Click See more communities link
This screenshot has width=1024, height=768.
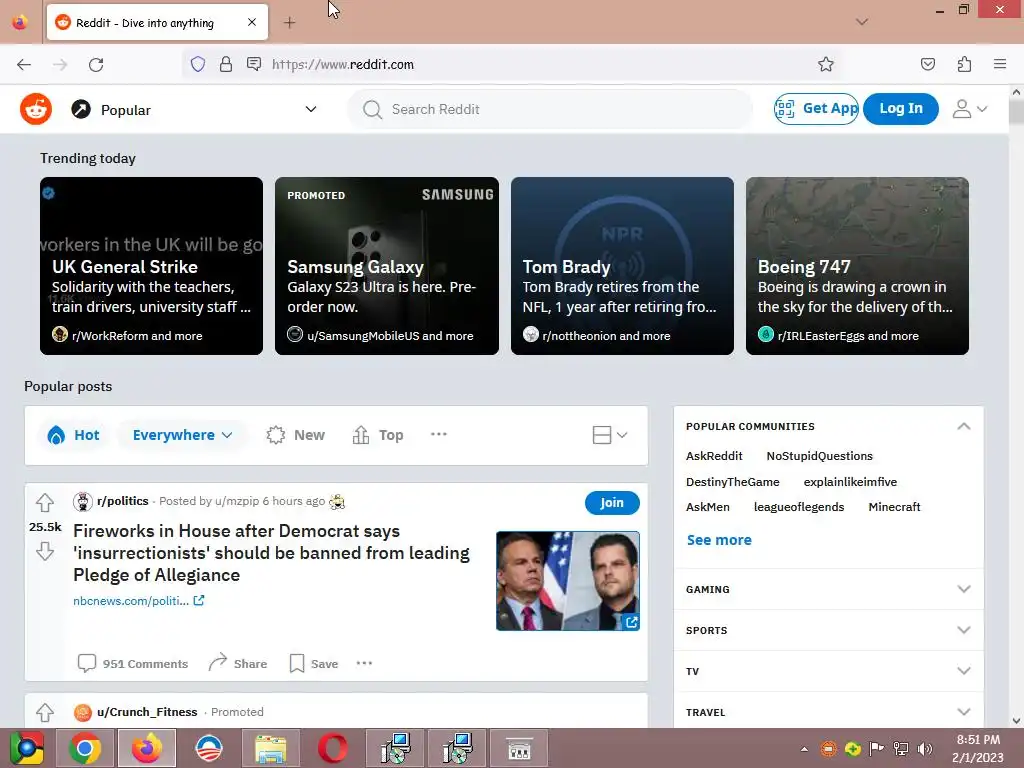point(719,540)
